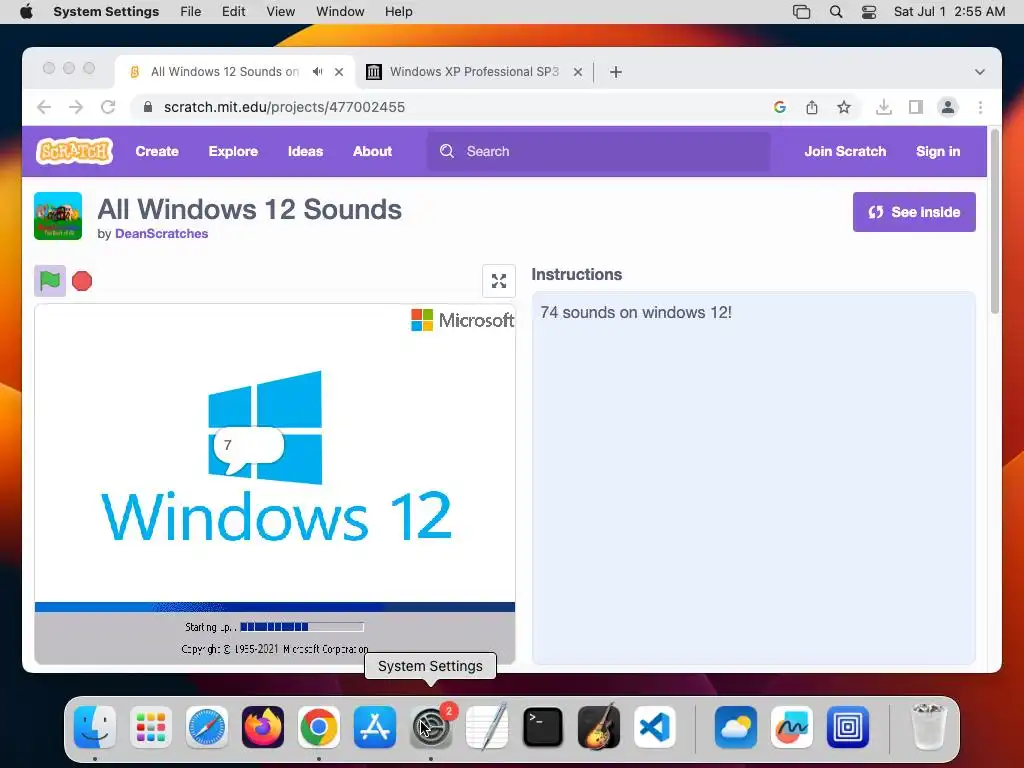Go back to previous page
1024x768 pixels.
[x=44, y=107]
